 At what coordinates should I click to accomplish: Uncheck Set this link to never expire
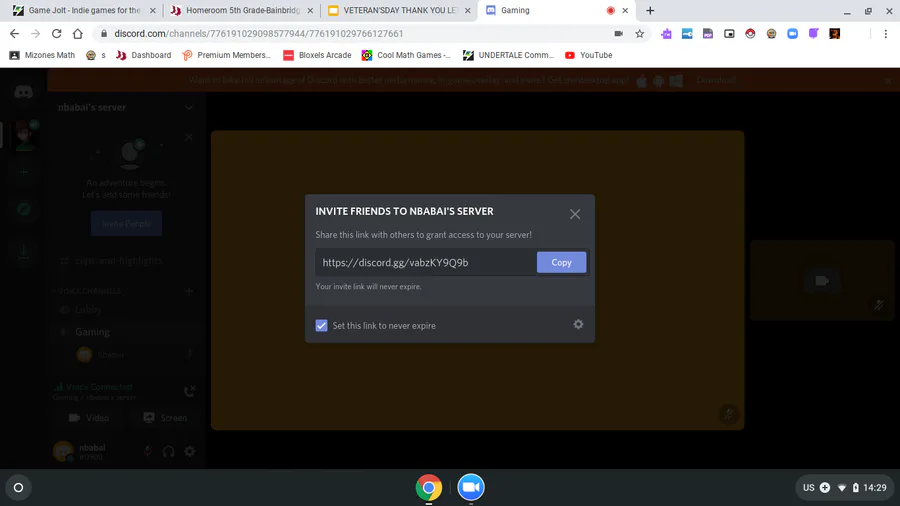pyautogui.click(x=321, y=325)
